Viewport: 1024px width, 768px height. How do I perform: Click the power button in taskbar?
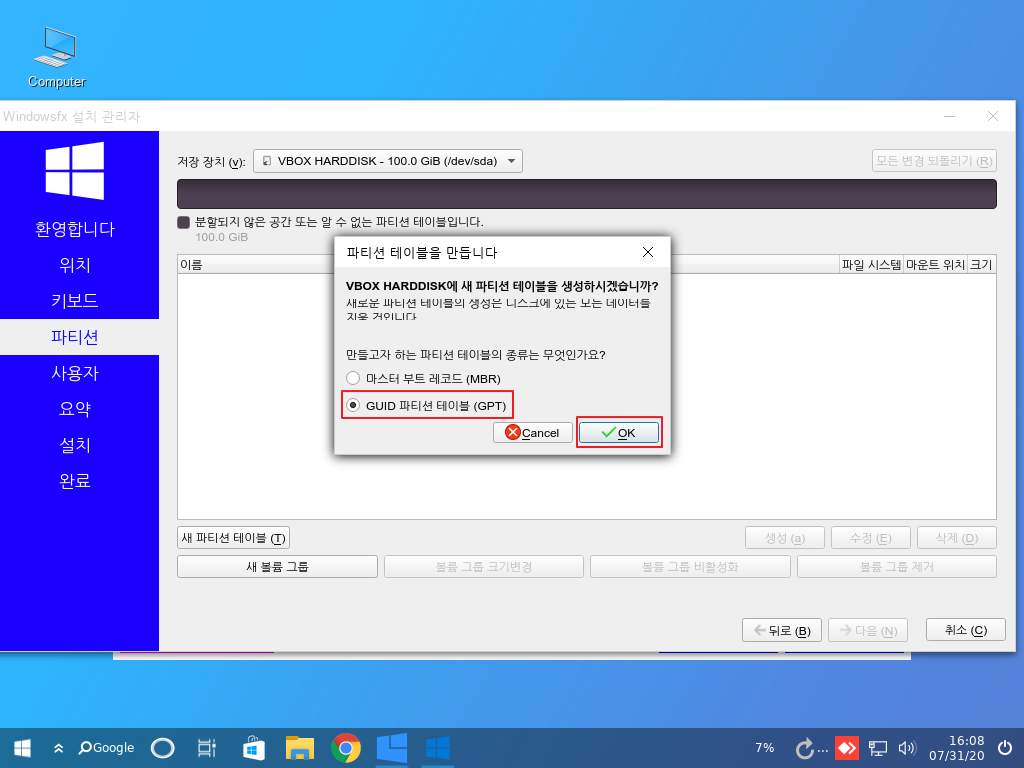[x=1005, y=748]
